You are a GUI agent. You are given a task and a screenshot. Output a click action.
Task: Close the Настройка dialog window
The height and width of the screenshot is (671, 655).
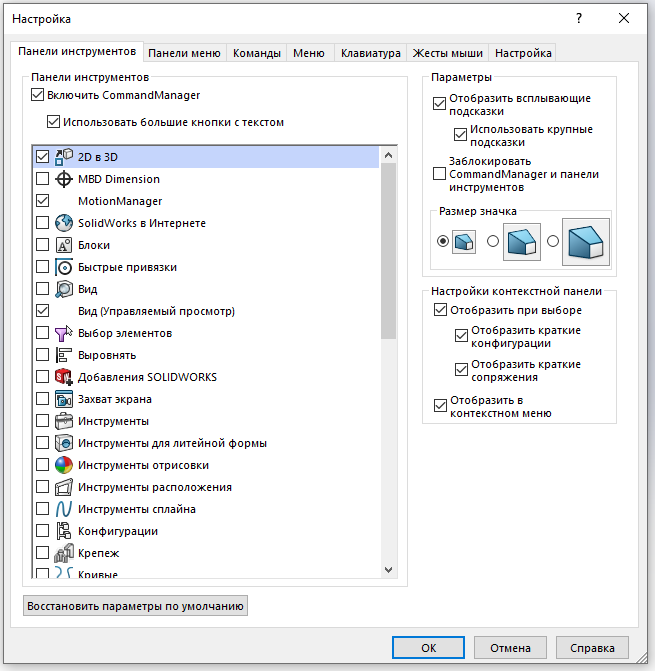[624, 18]
